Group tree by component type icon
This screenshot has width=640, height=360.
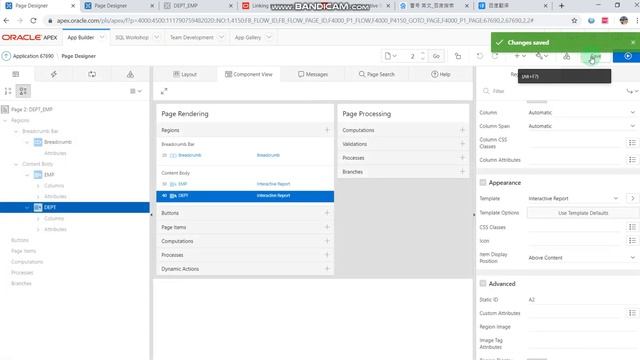pos(23,91)
